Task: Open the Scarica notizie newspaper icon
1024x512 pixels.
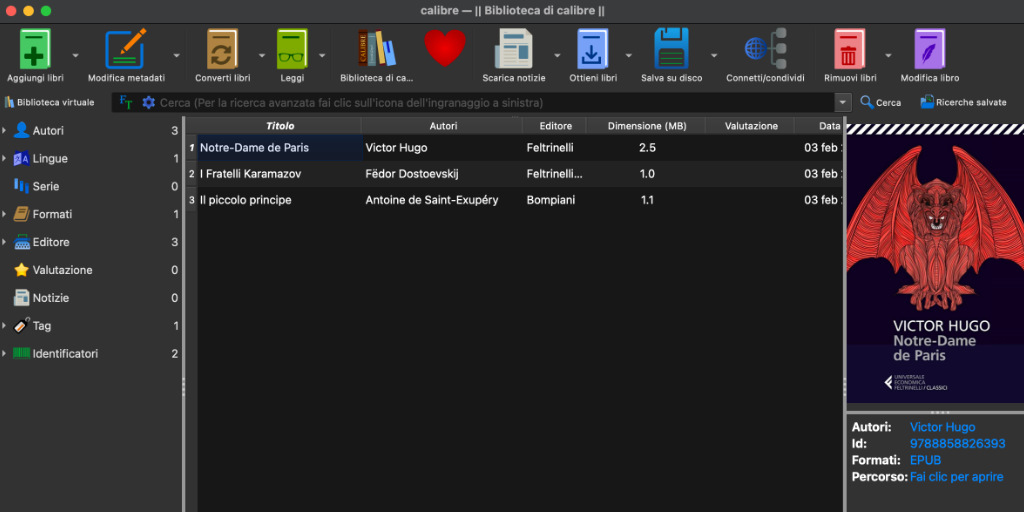Action: [x=513, y=49]
